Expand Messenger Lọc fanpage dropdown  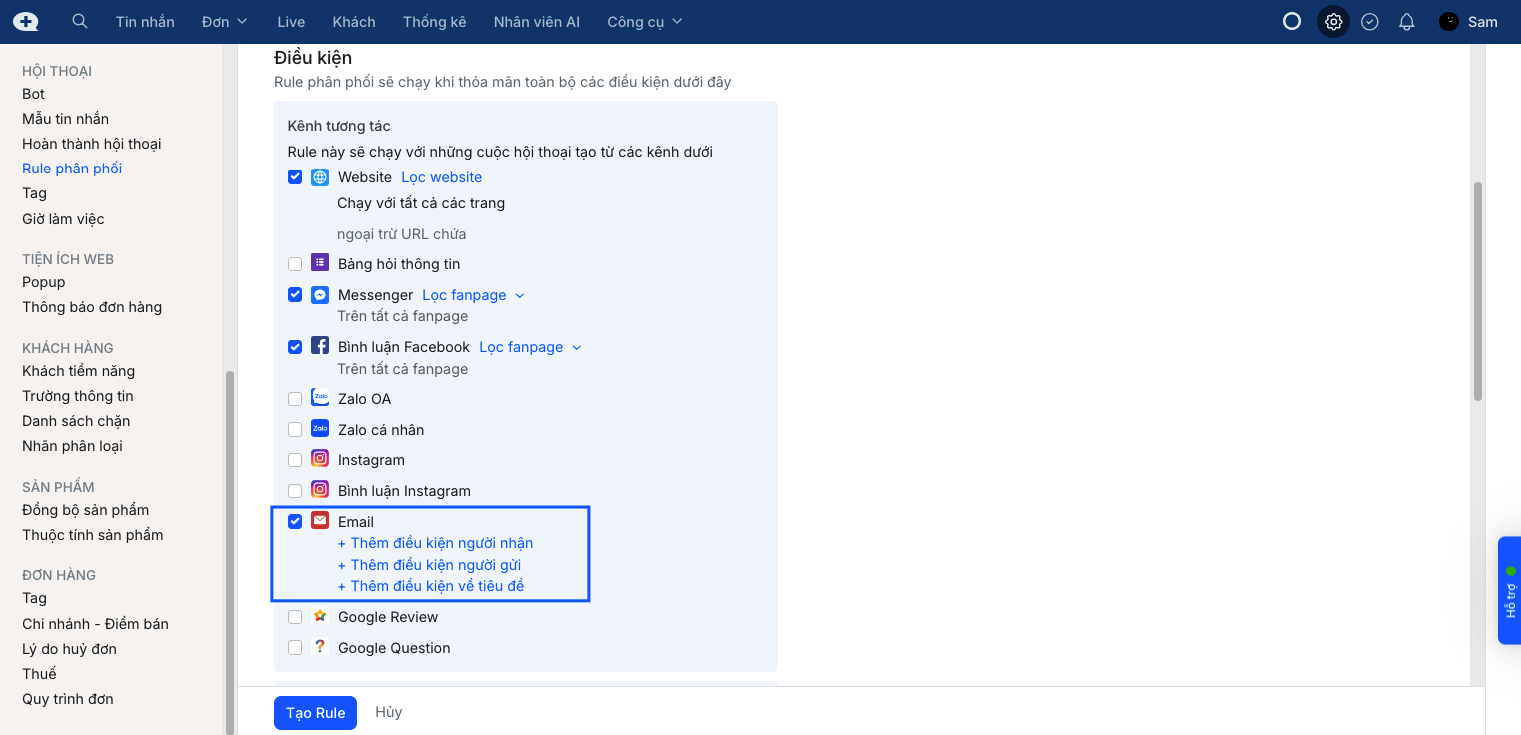point(473,295)
